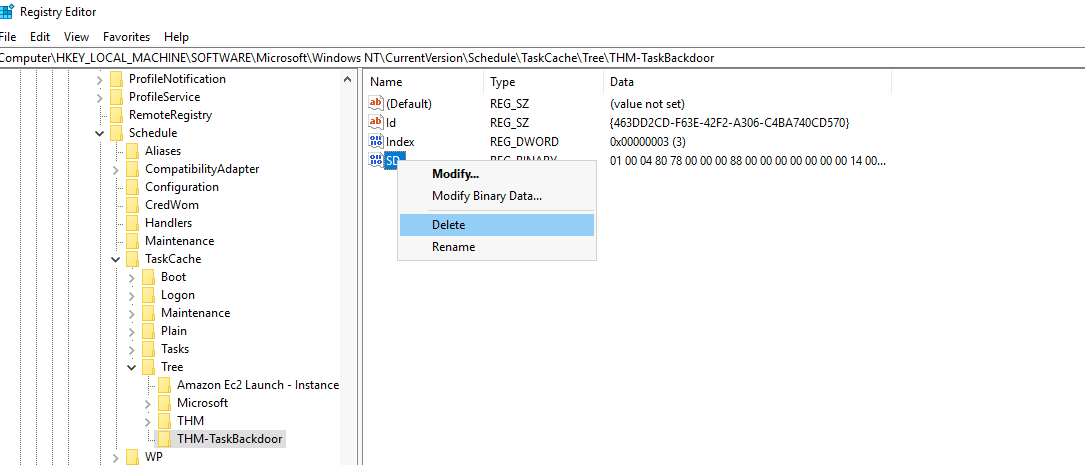The width and height of the screenshot is (1085, 465).
Task: Click the registry path address bar
Action: click(540, 58)
